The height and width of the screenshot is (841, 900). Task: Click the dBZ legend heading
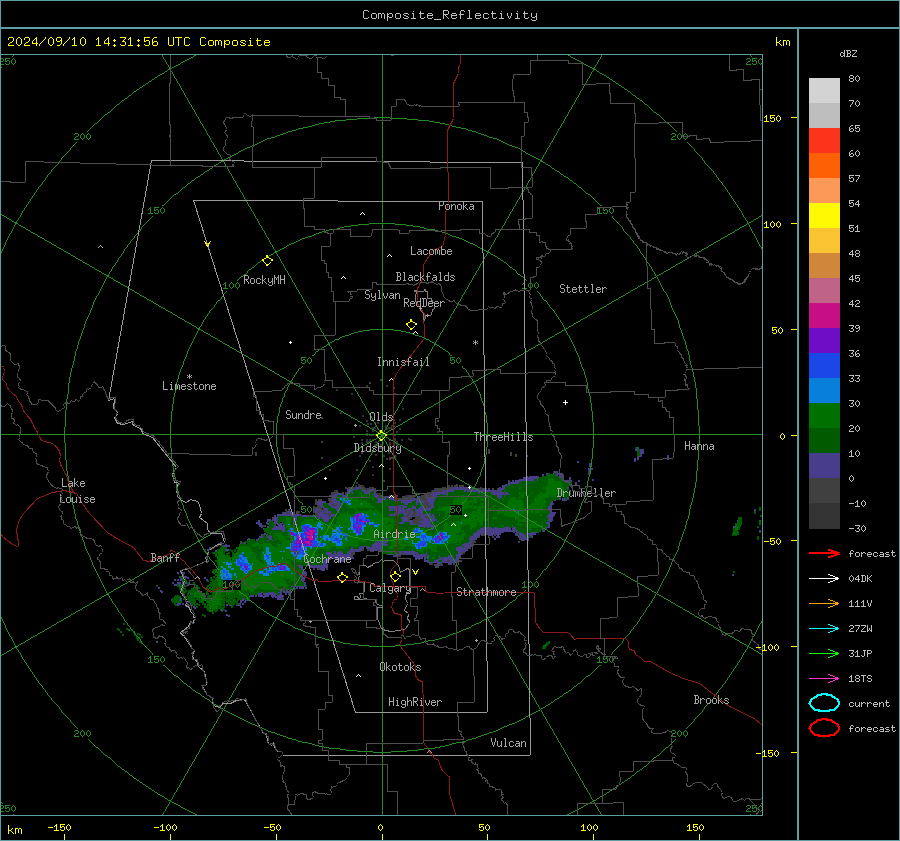coord(848,53)
